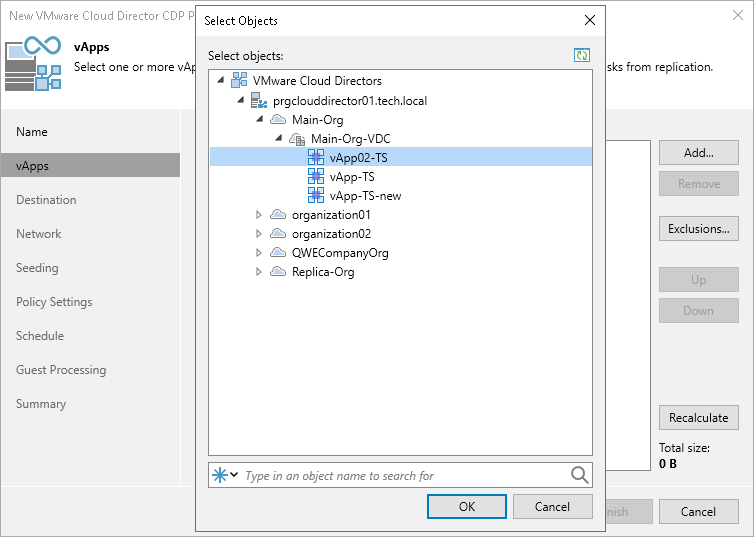Select the organization01 label

331,214
